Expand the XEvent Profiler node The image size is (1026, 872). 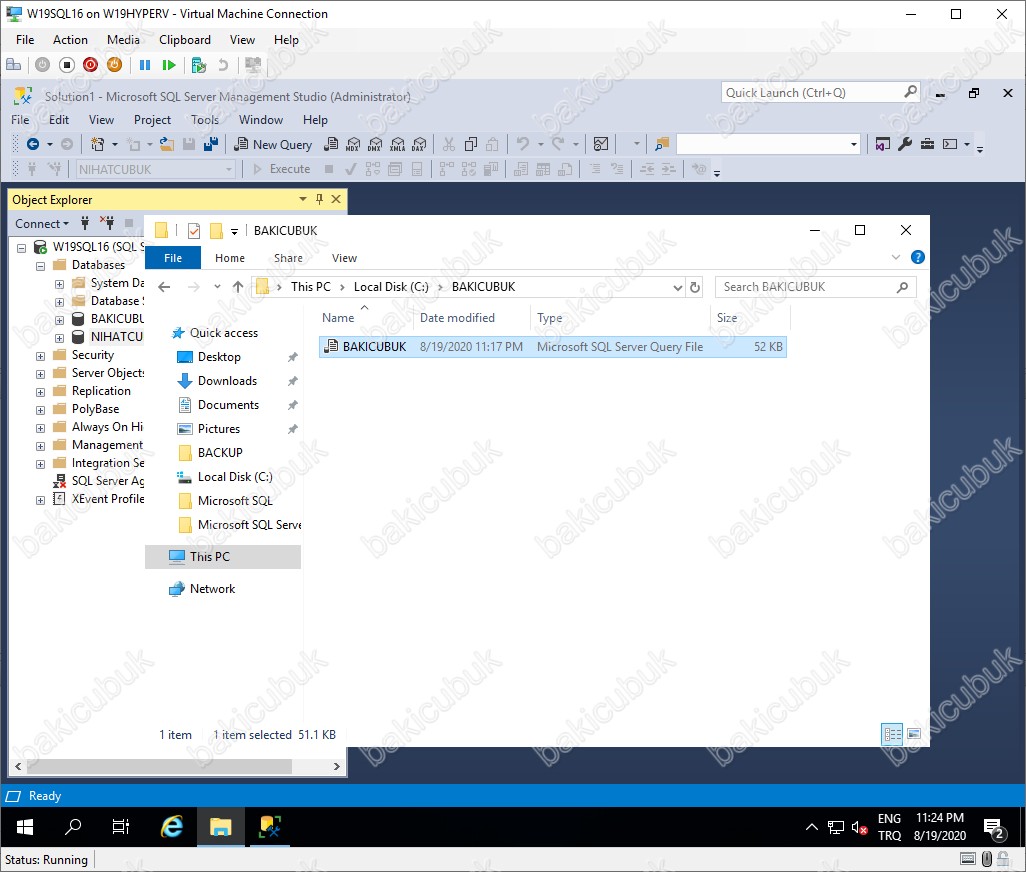click(41, 500)
